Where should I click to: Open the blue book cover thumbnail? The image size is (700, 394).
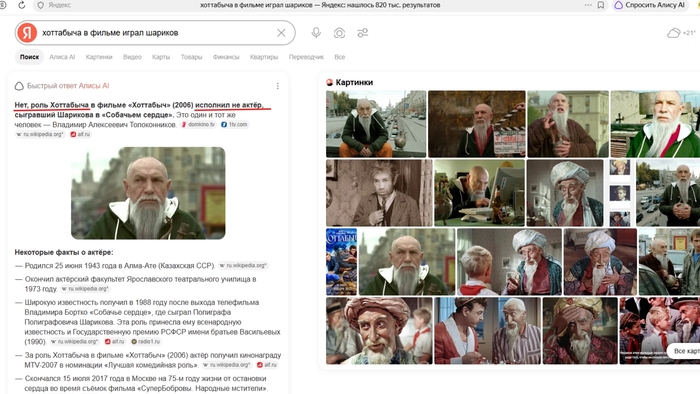[342, 261]
